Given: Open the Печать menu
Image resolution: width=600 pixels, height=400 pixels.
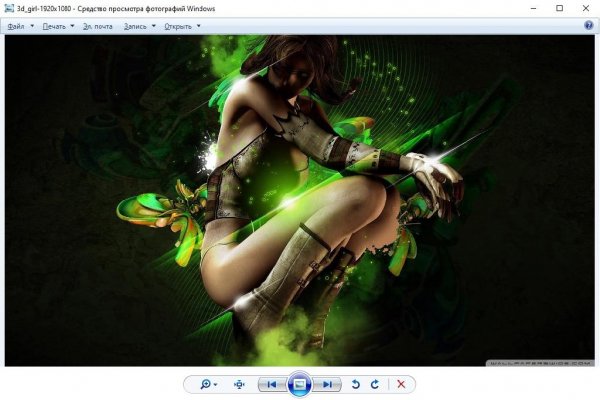Looking at the screenshot, I should pyautogui.click(x=54, y=26).
